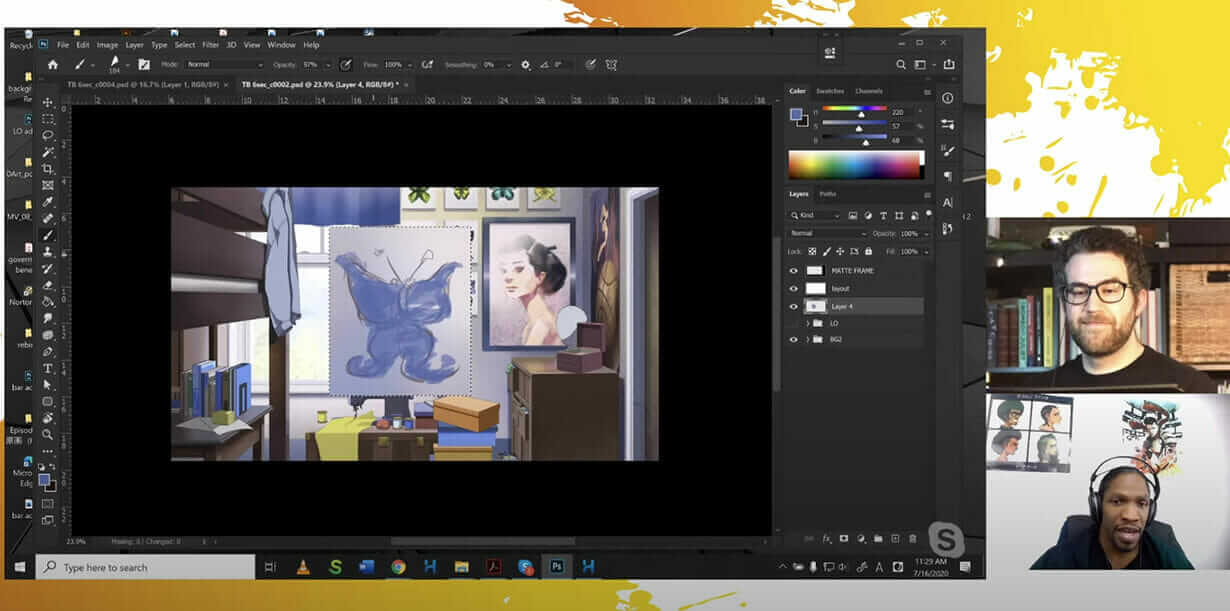Switch to the Swatches tab
This screenshot has width=1230, height=611.
coord(830,91)
